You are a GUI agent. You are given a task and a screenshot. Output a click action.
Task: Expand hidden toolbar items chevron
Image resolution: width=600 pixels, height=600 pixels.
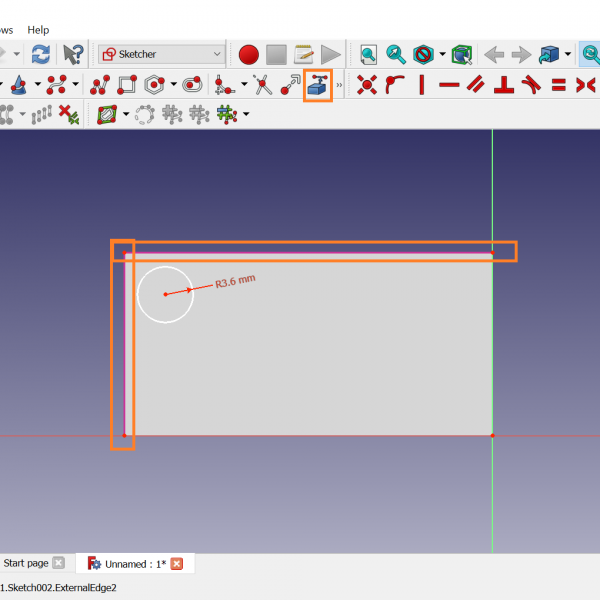click(339, 85)
